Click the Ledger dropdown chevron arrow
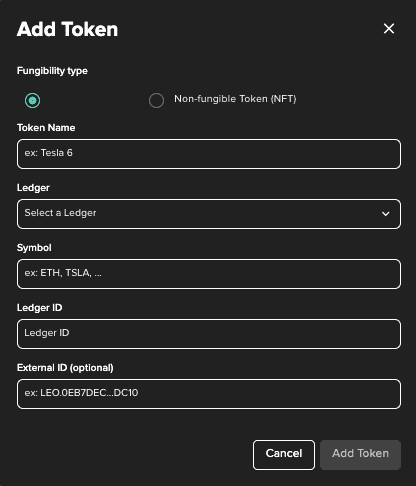 [386, 214]
